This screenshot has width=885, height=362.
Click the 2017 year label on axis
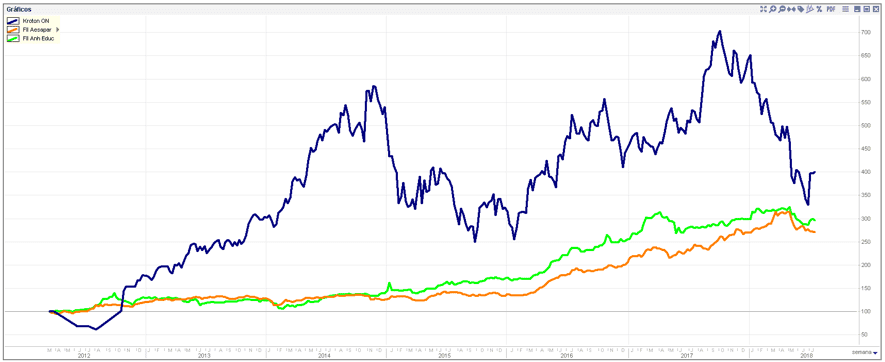click(687, 356)
